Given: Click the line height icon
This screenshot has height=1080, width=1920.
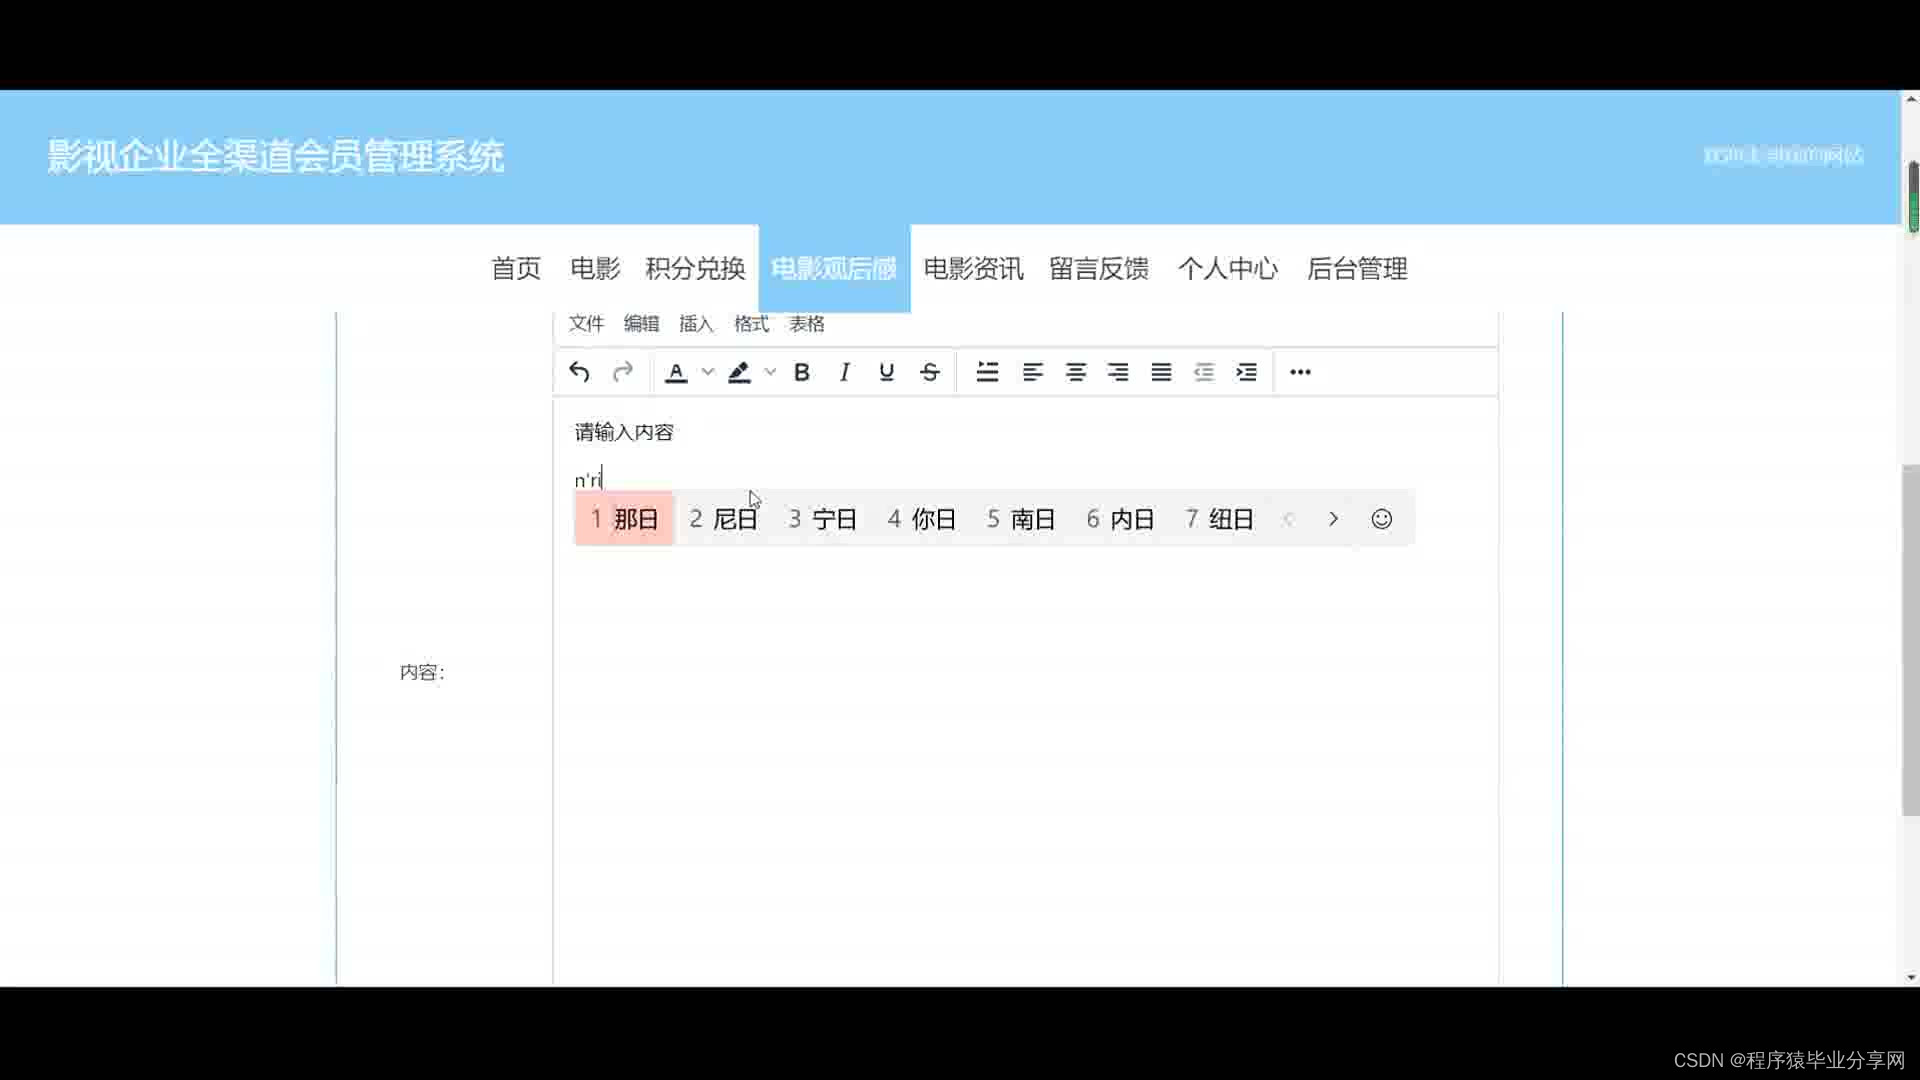Looking at the screenshot, I should [x=987, y=372].
